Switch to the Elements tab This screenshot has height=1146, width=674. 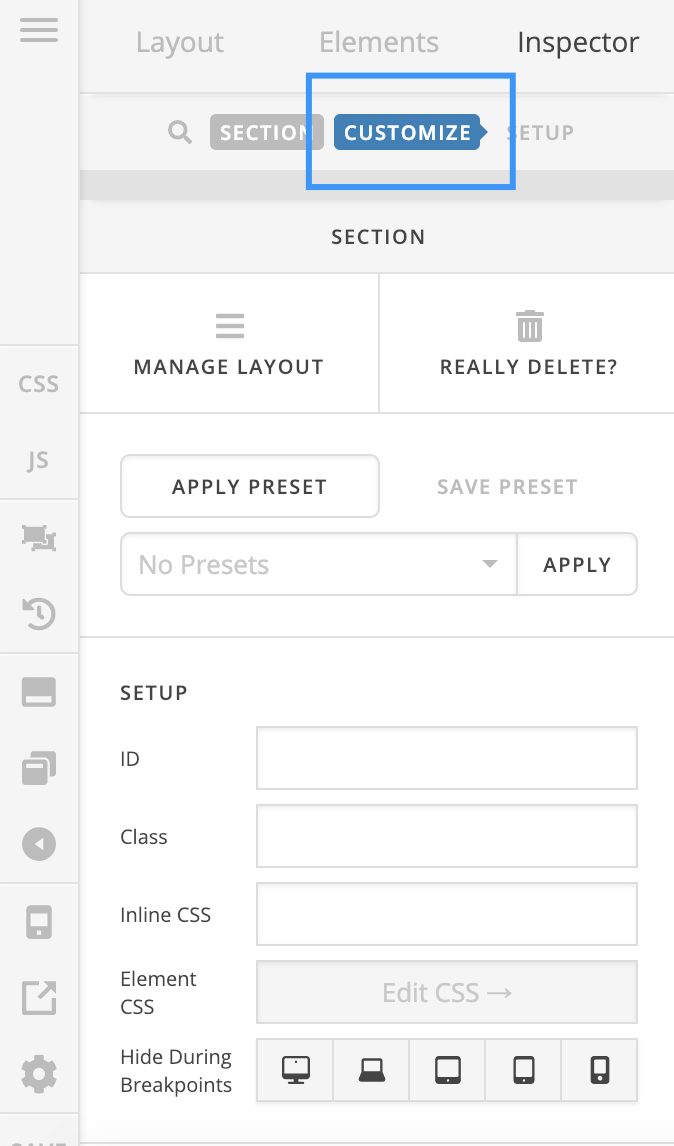[379, 43]
